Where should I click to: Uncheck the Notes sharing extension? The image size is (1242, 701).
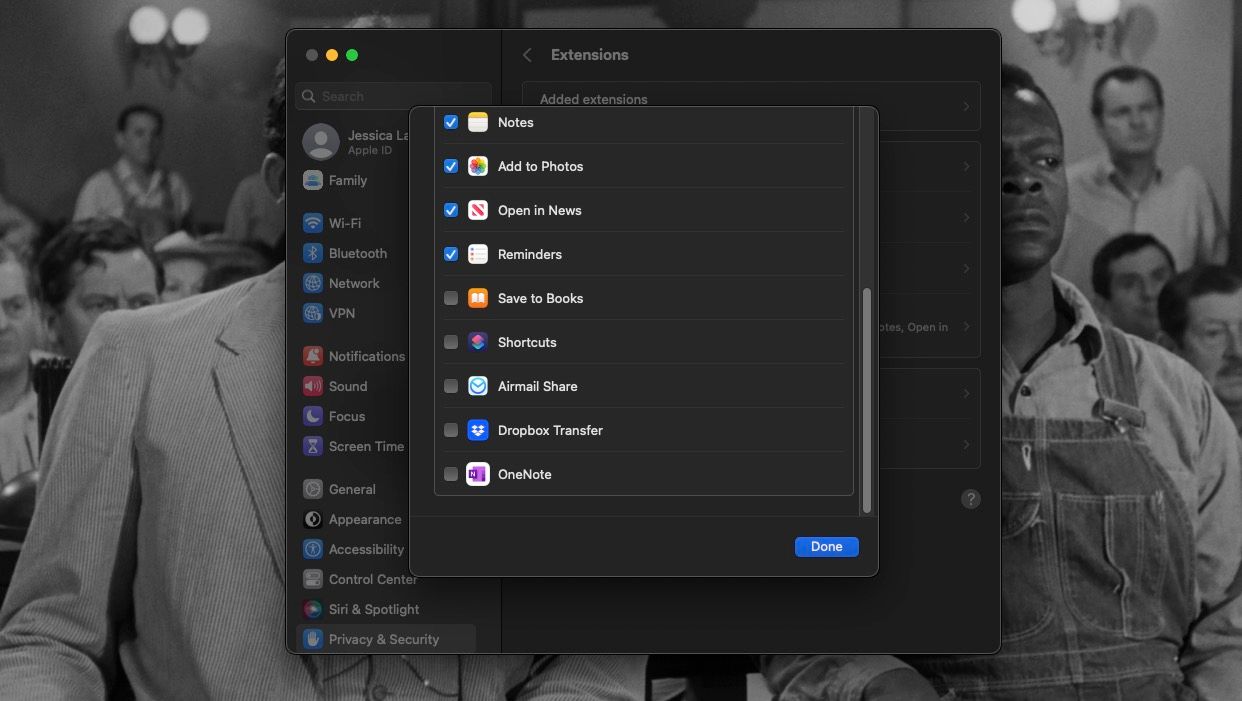point(451,122)
